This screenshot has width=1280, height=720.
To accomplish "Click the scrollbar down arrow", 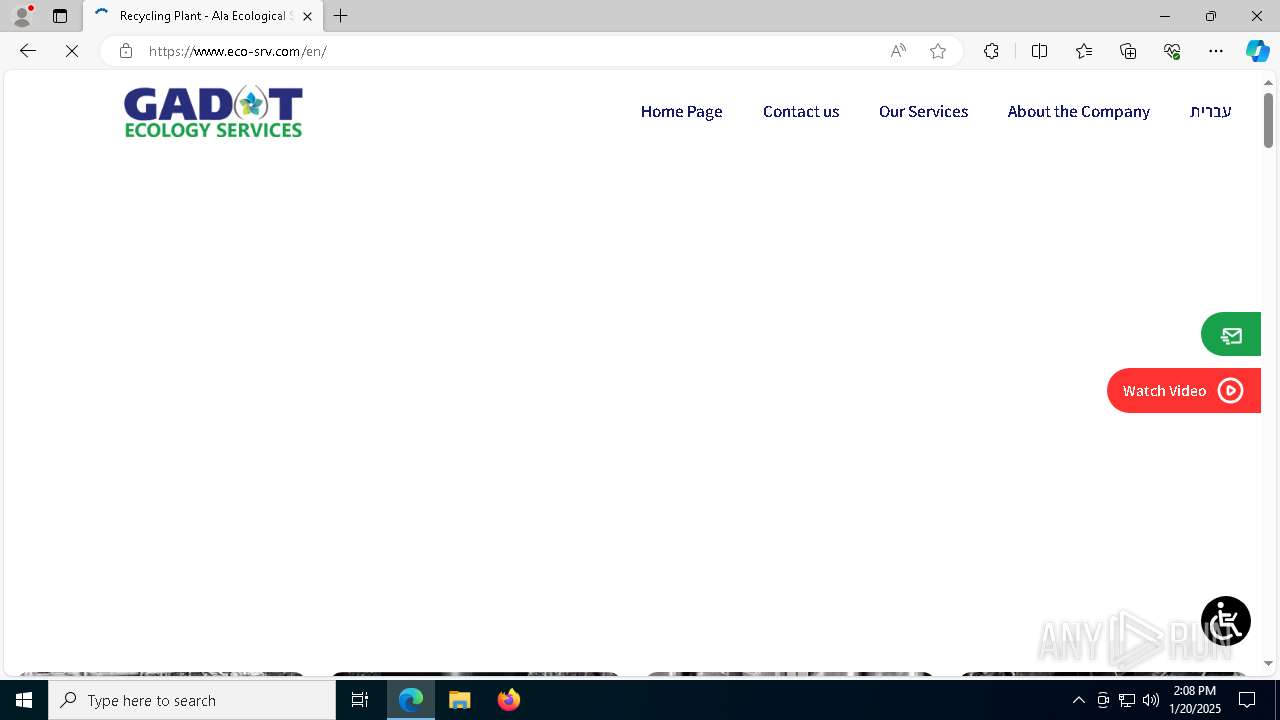I will (x=1268, y=663).
